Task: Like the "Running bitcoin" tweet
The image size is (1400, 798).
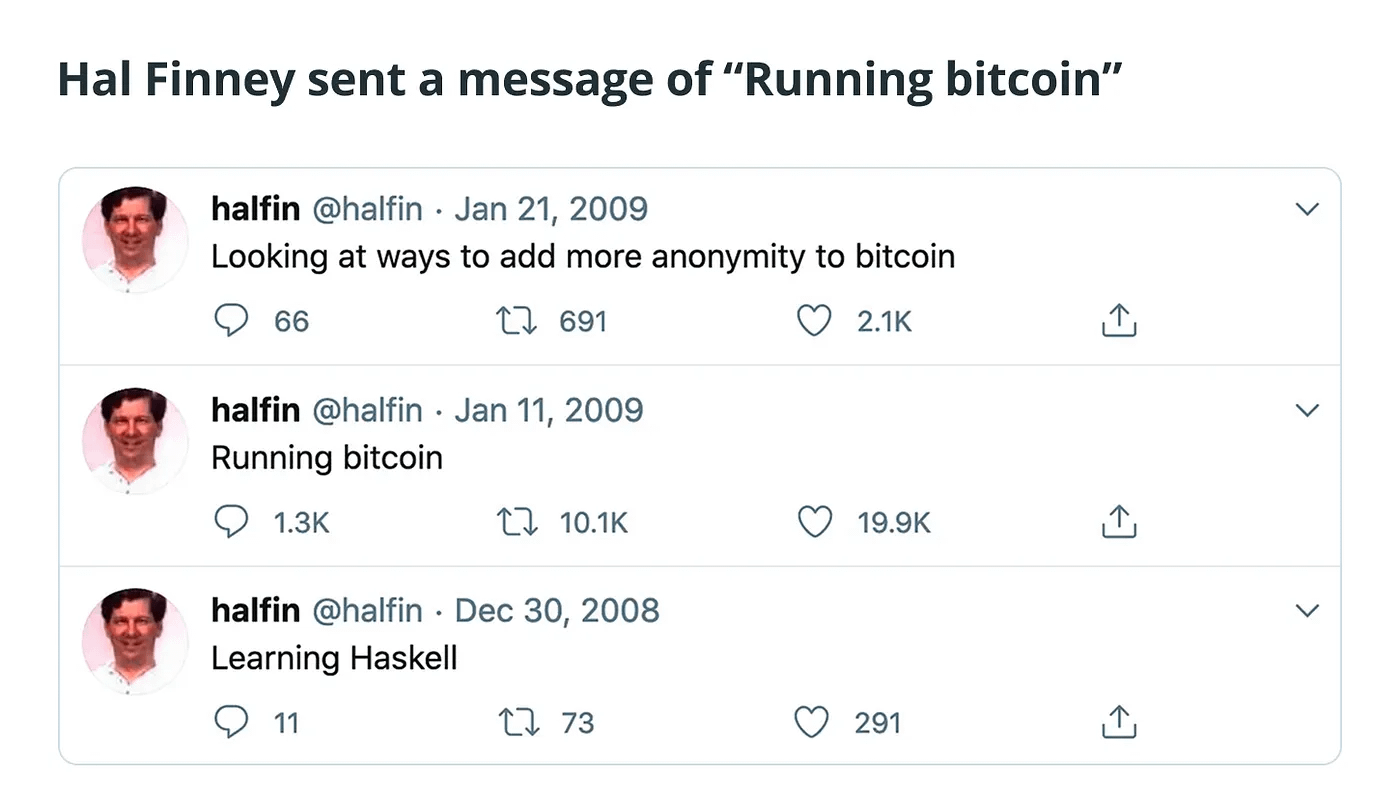Action: coord(814,522)
